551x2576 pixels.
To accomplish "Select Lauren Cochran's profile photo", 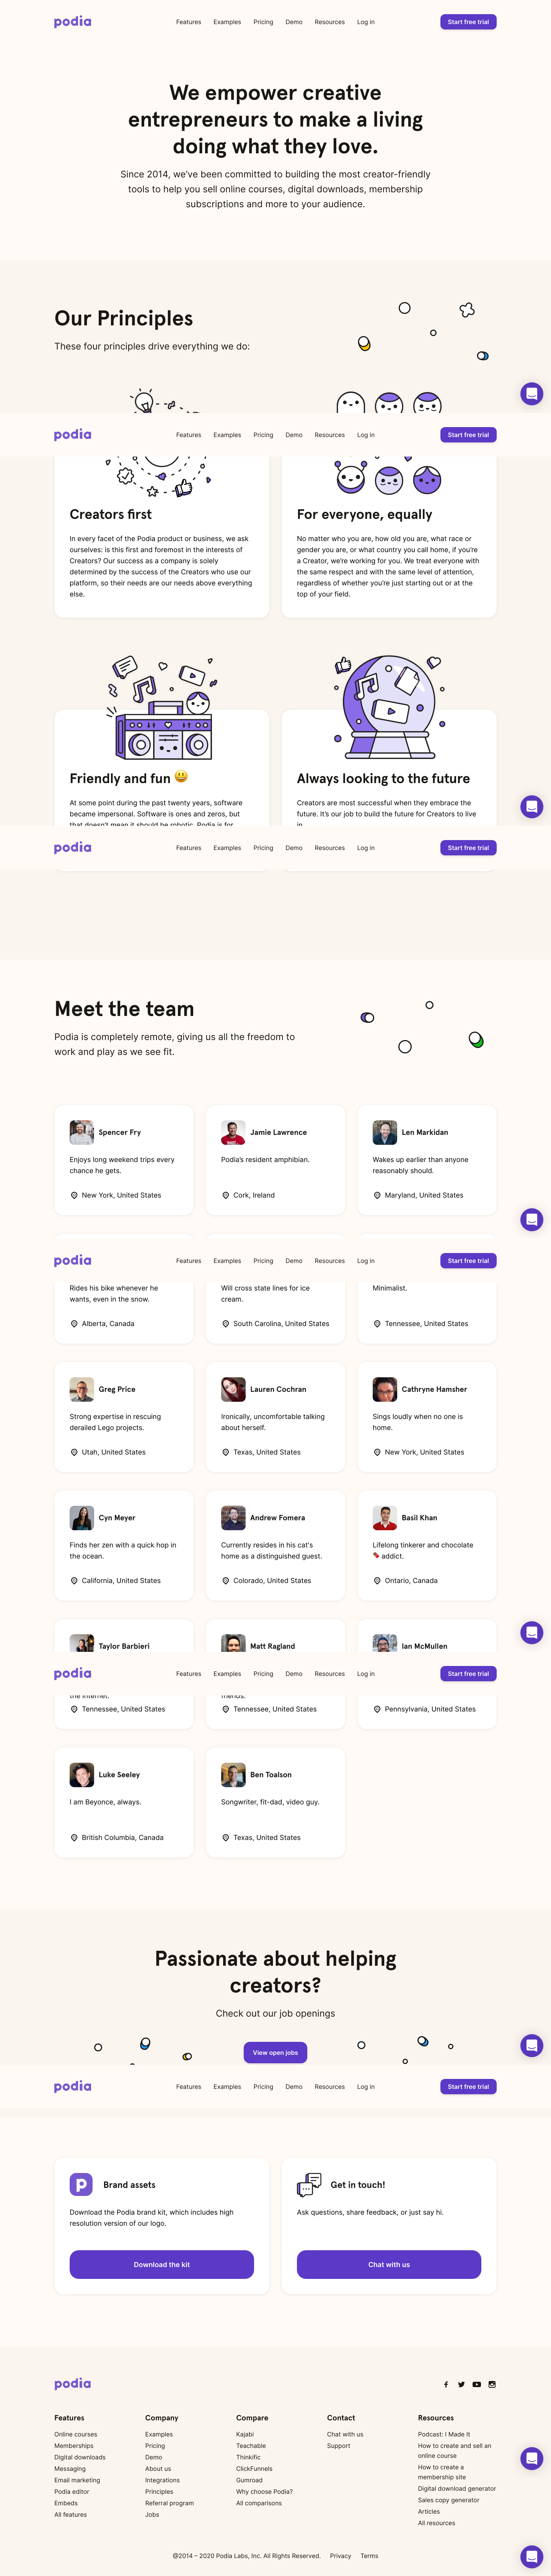I will click(233, 1389).
